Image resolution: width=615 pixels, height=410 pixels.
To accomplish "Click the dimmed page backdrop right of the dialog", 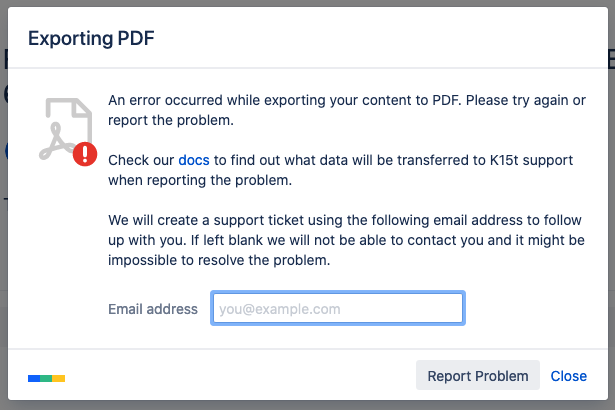I will click(611, 250).
